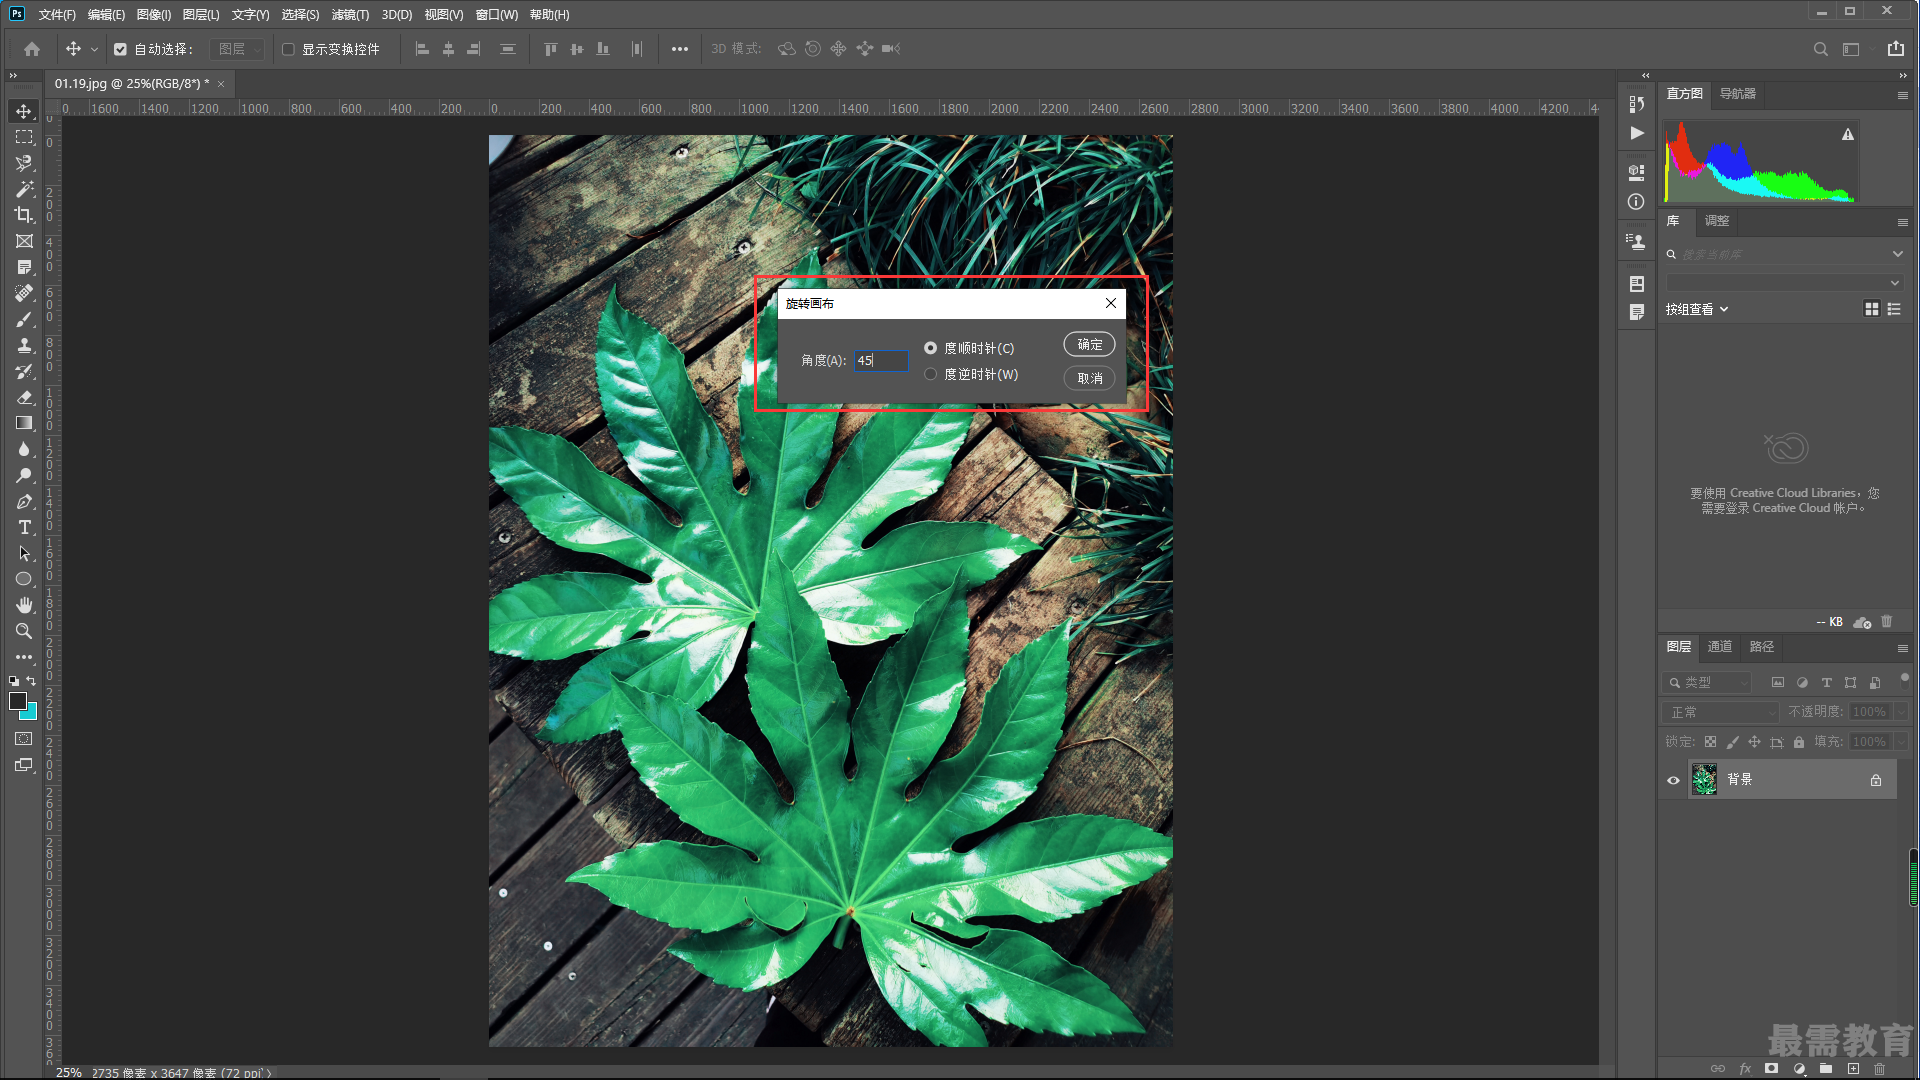Toggle lock transparent pixels
Screen dimensions: 1920x1080
click(1710, 742)
